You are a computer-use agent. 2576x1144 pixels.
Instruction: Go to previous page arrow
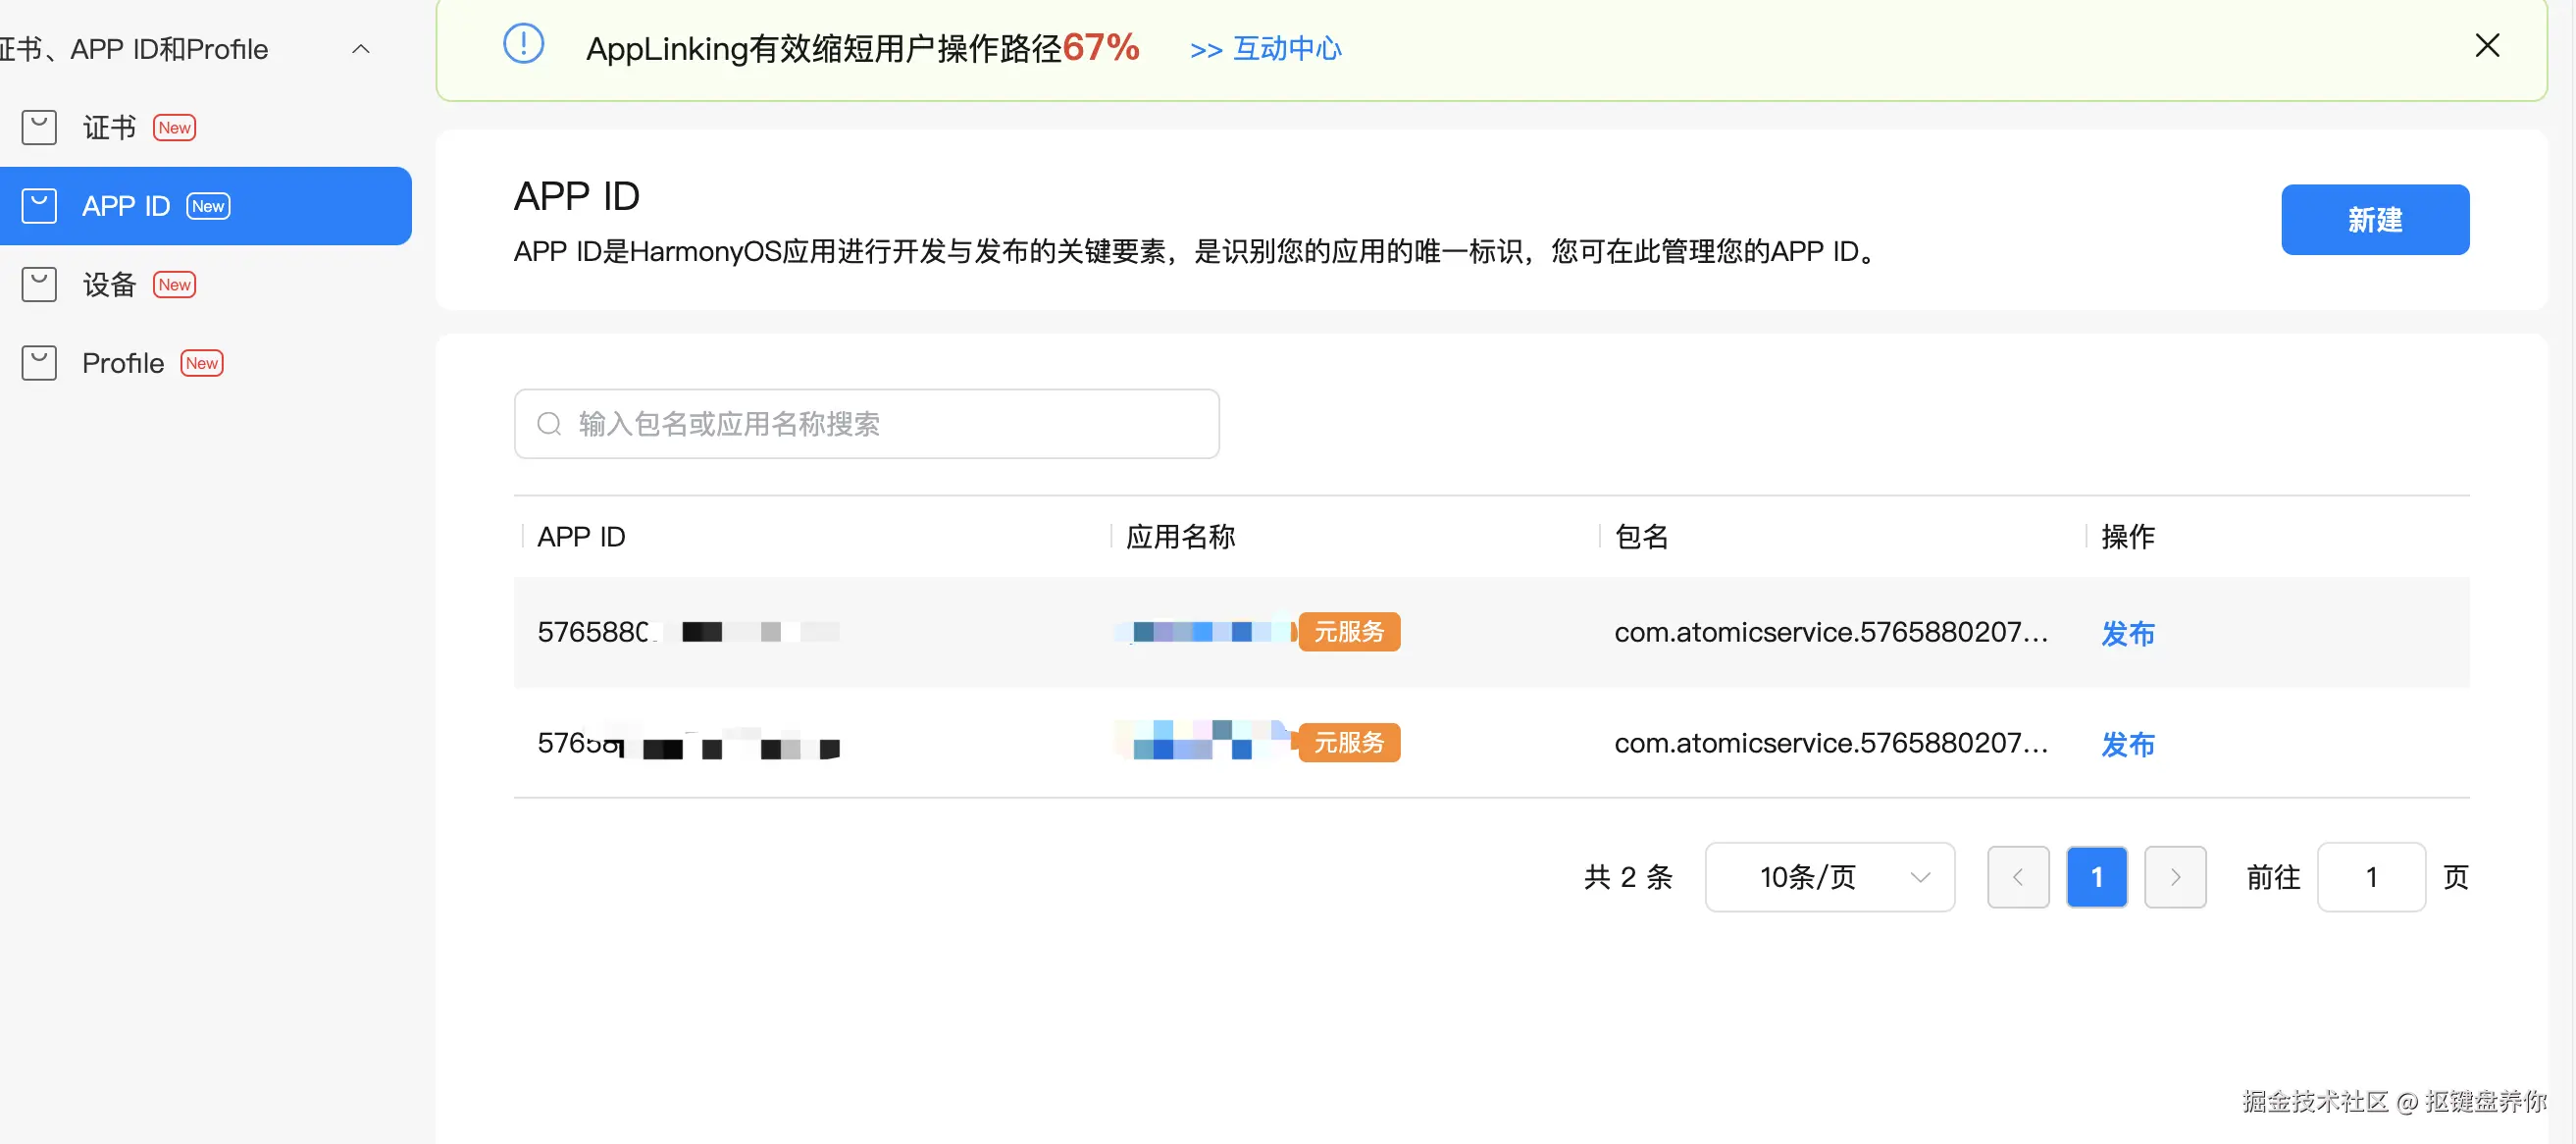[2017, 877]
